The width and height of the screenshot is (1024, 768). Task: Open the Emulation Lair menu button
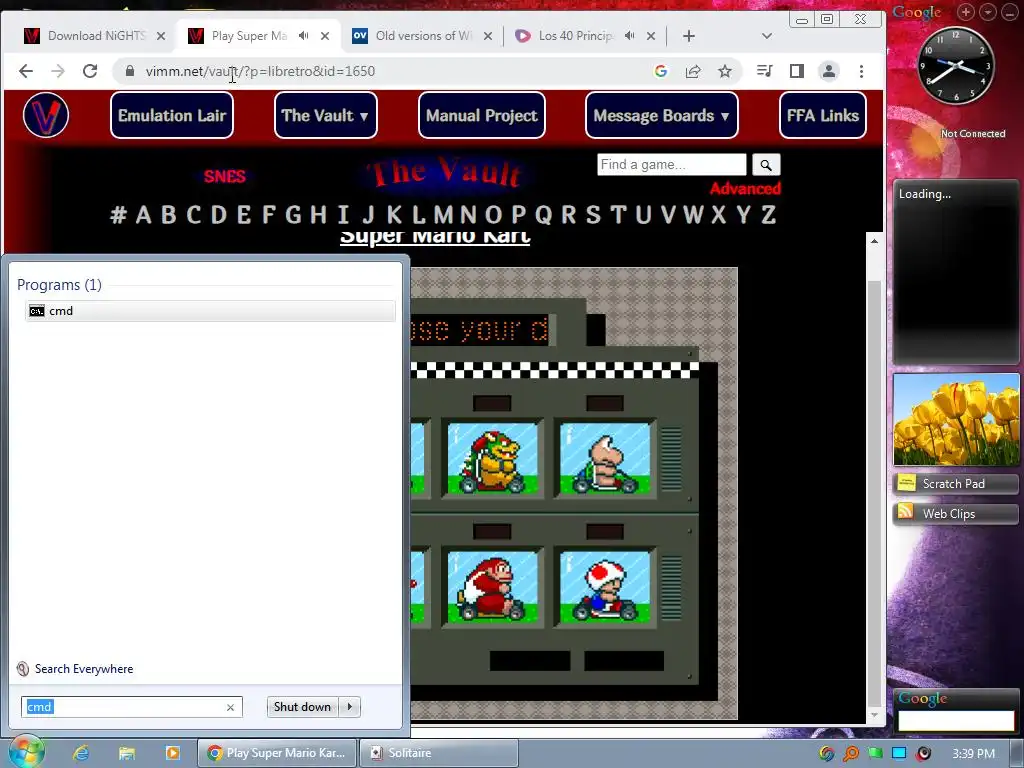[x=172, y=116]
